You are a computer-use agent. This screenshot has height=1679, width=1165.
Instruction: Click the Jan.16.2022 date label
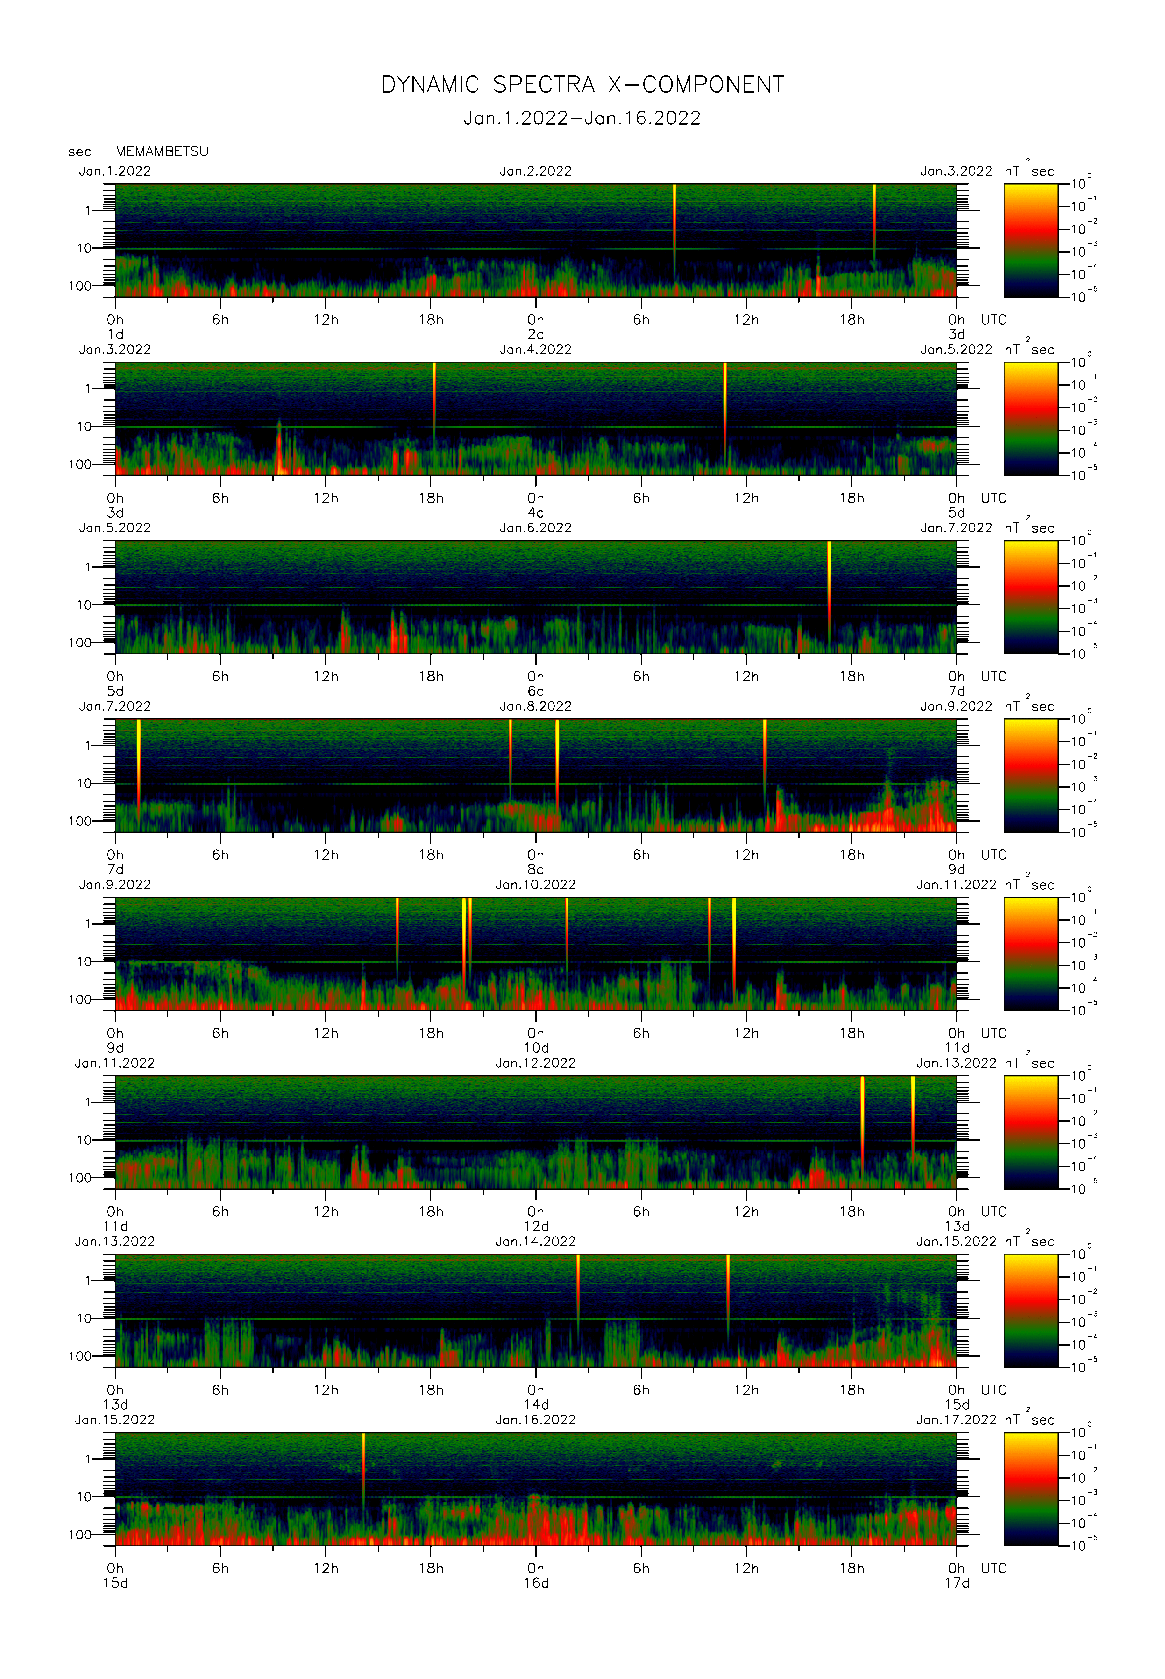pos(536,1419)
